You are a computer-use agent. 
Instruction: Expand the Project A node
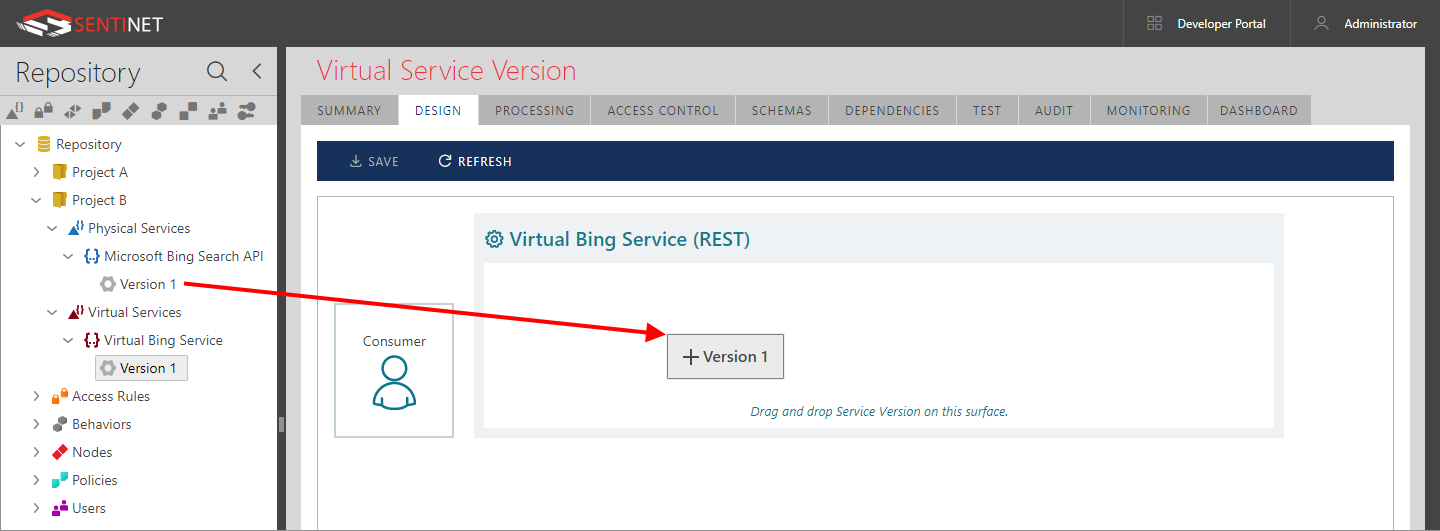coord(37,172)
